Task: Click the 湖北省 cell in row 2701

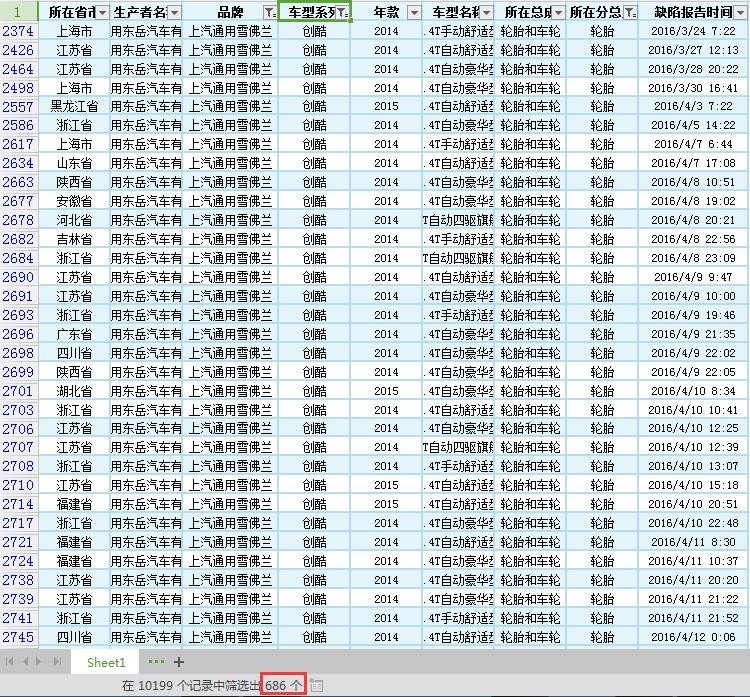Action: (74, 391)
